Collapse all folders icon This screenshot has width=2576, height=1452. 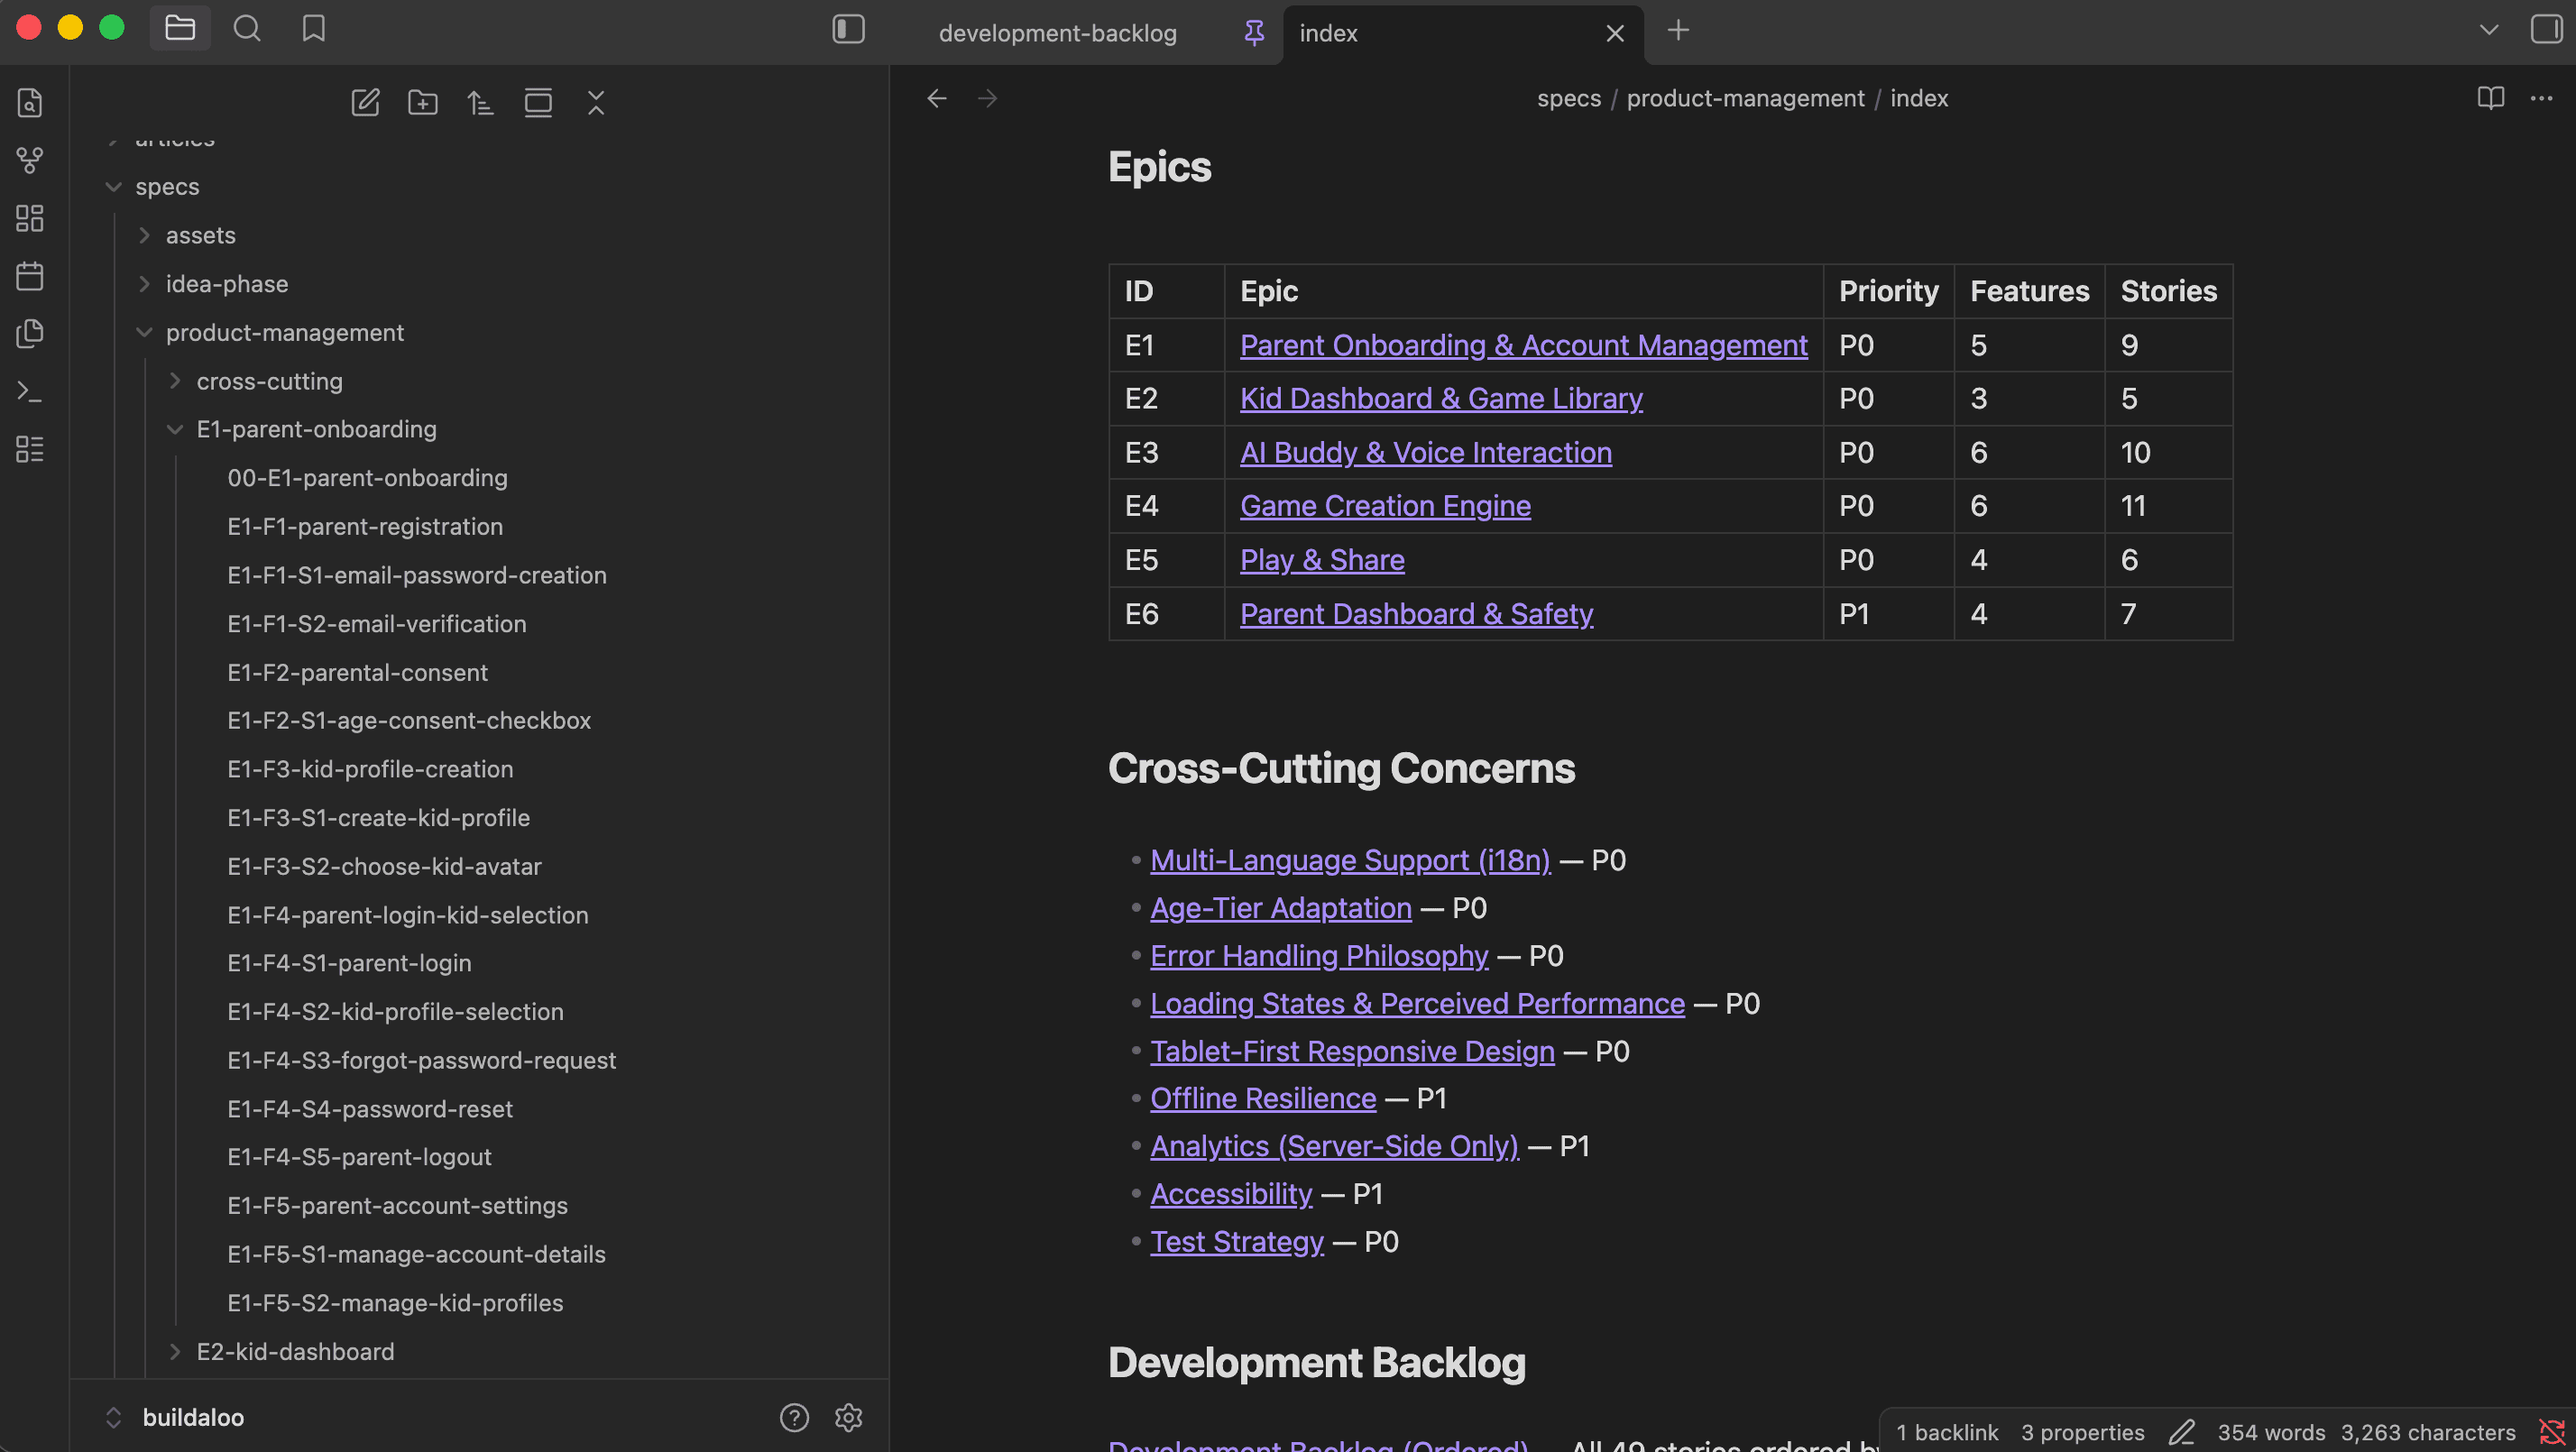[596, 102]
